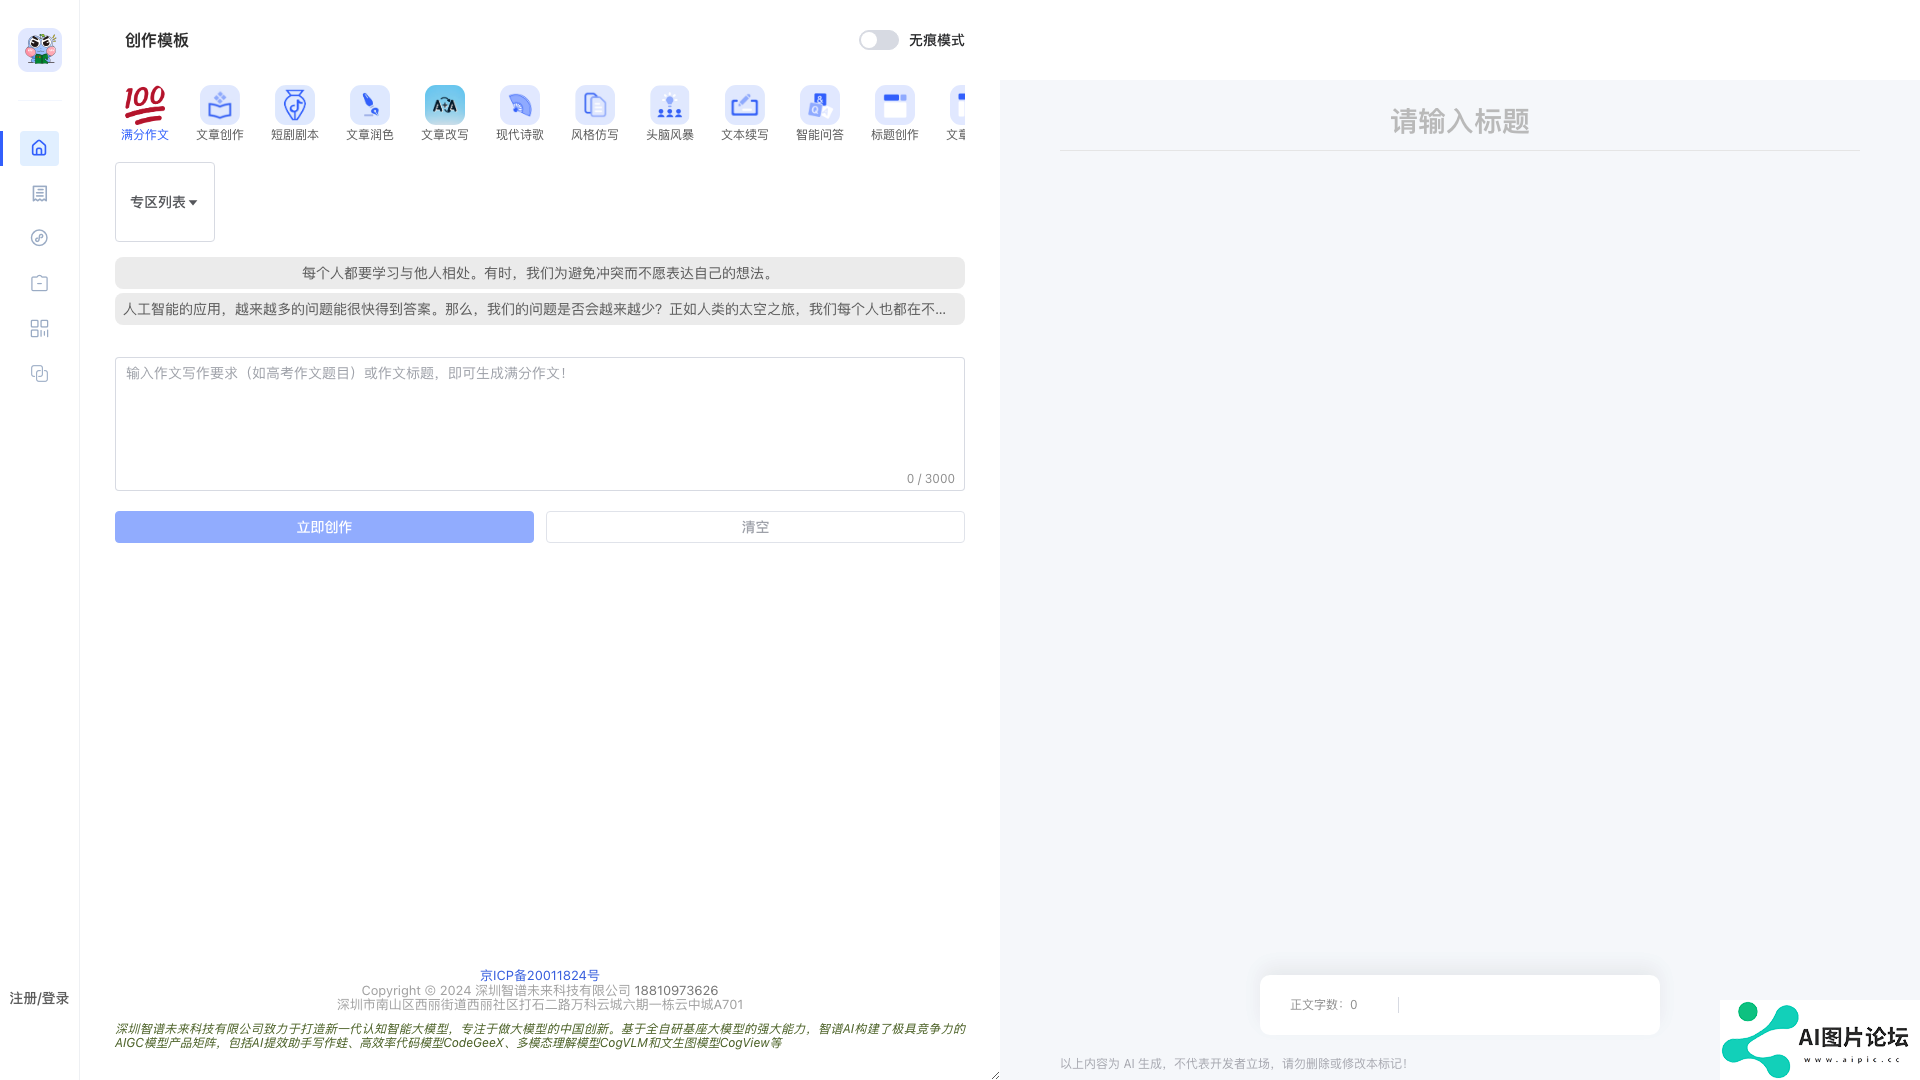
Task: Select the 风格仿写 template tab
Action: (x=595, y=112)
